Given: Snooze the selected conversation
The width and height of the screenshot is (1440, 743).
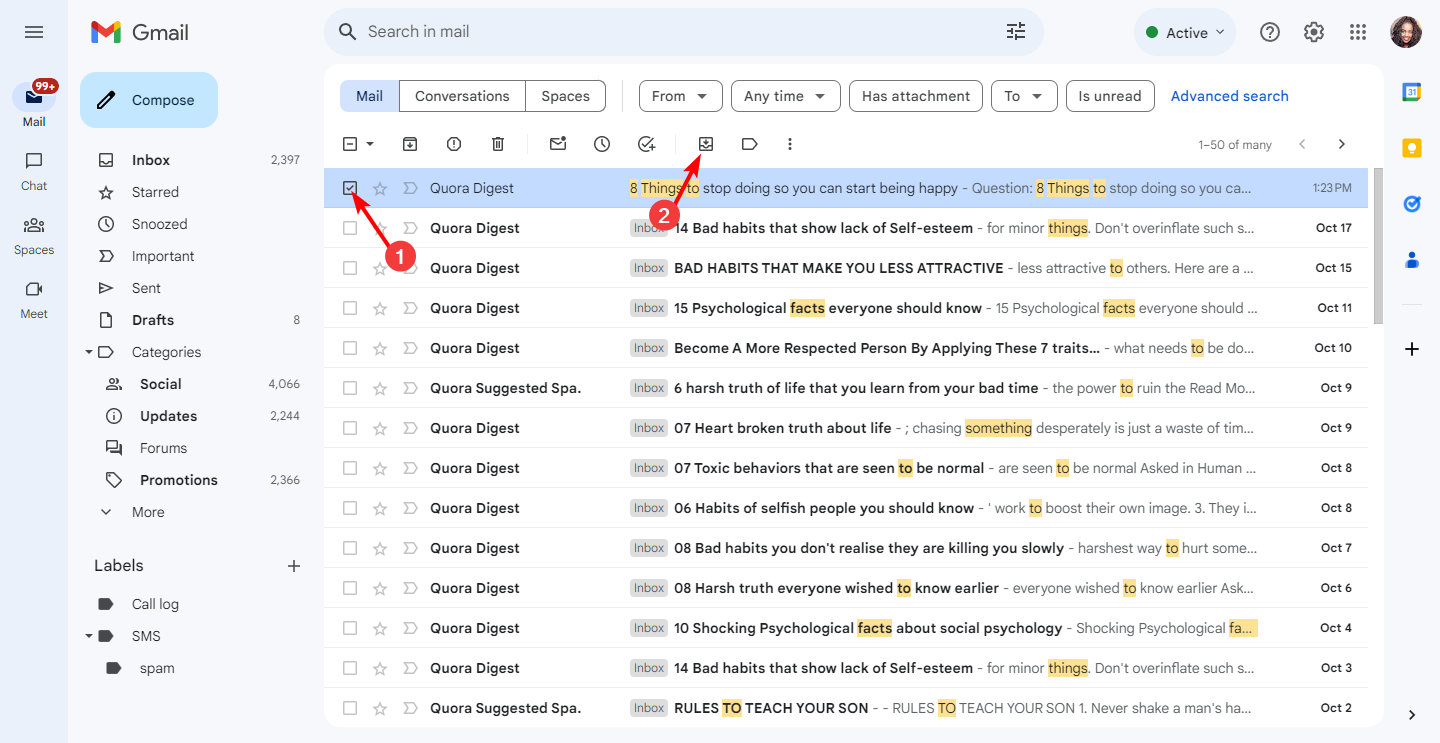Looking at the screenshot, I should (x=602, y=144).
